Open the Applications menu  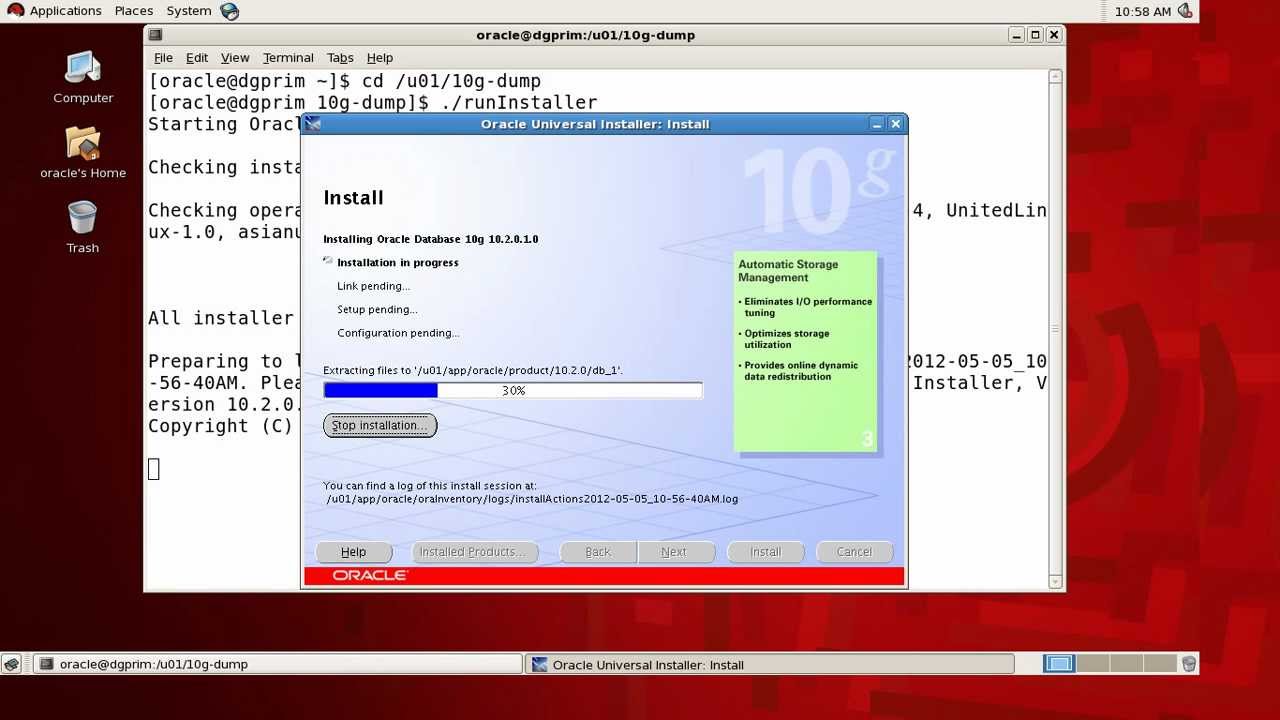pos(65,11)
